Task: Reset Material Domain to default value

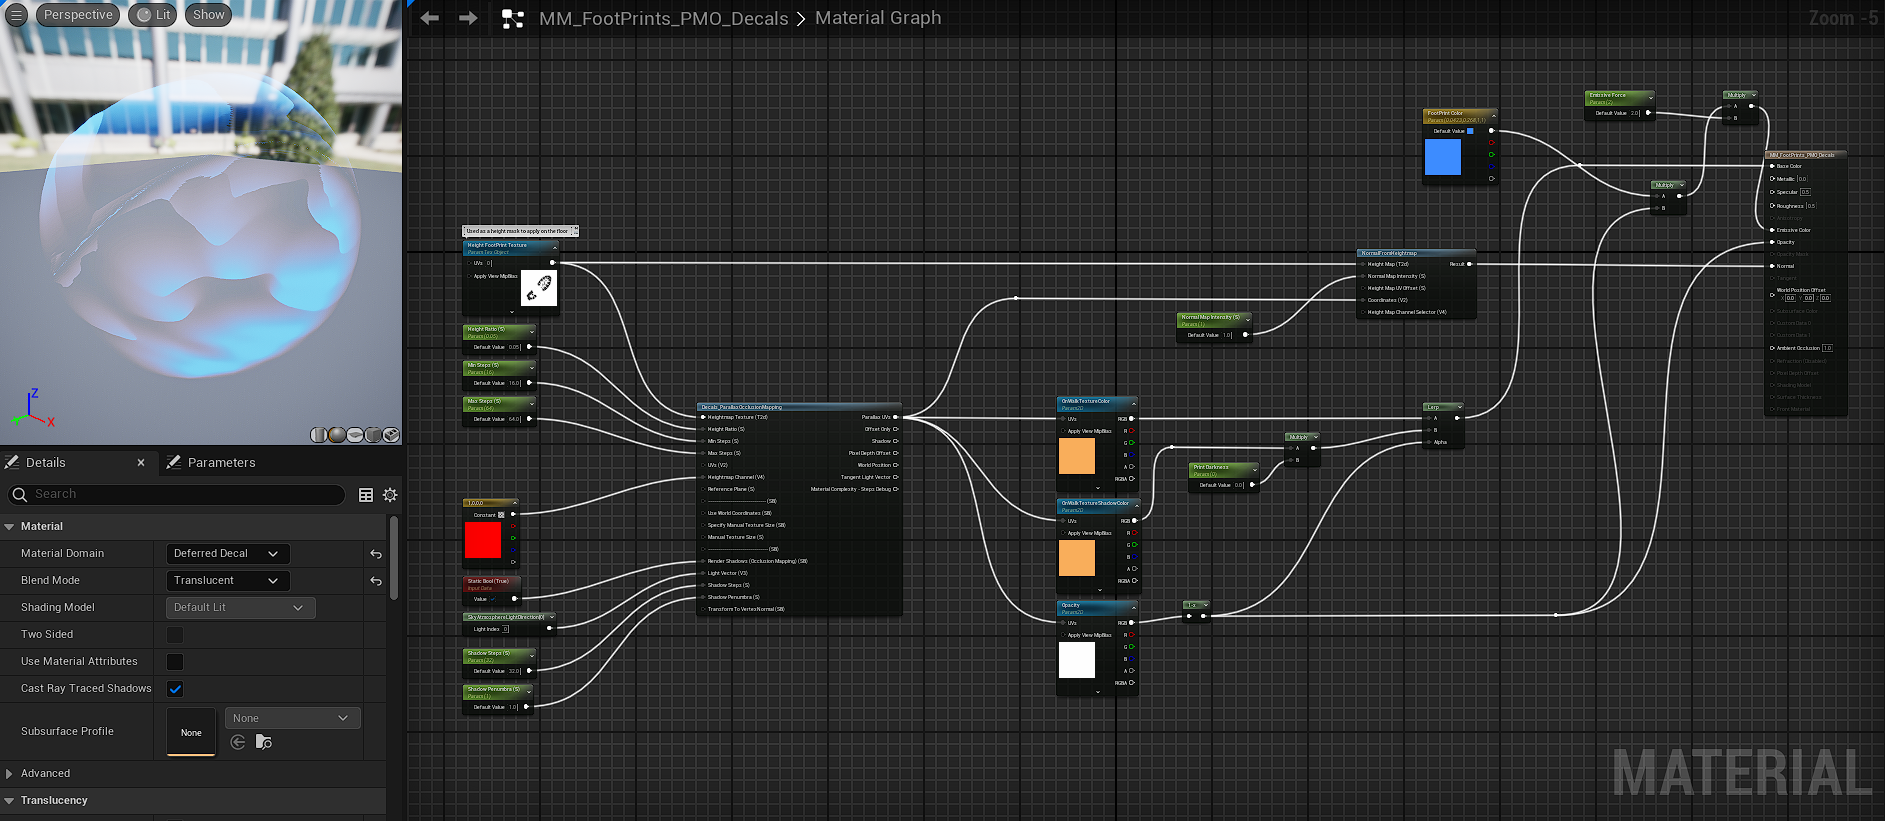Action: tap(376, 554)
